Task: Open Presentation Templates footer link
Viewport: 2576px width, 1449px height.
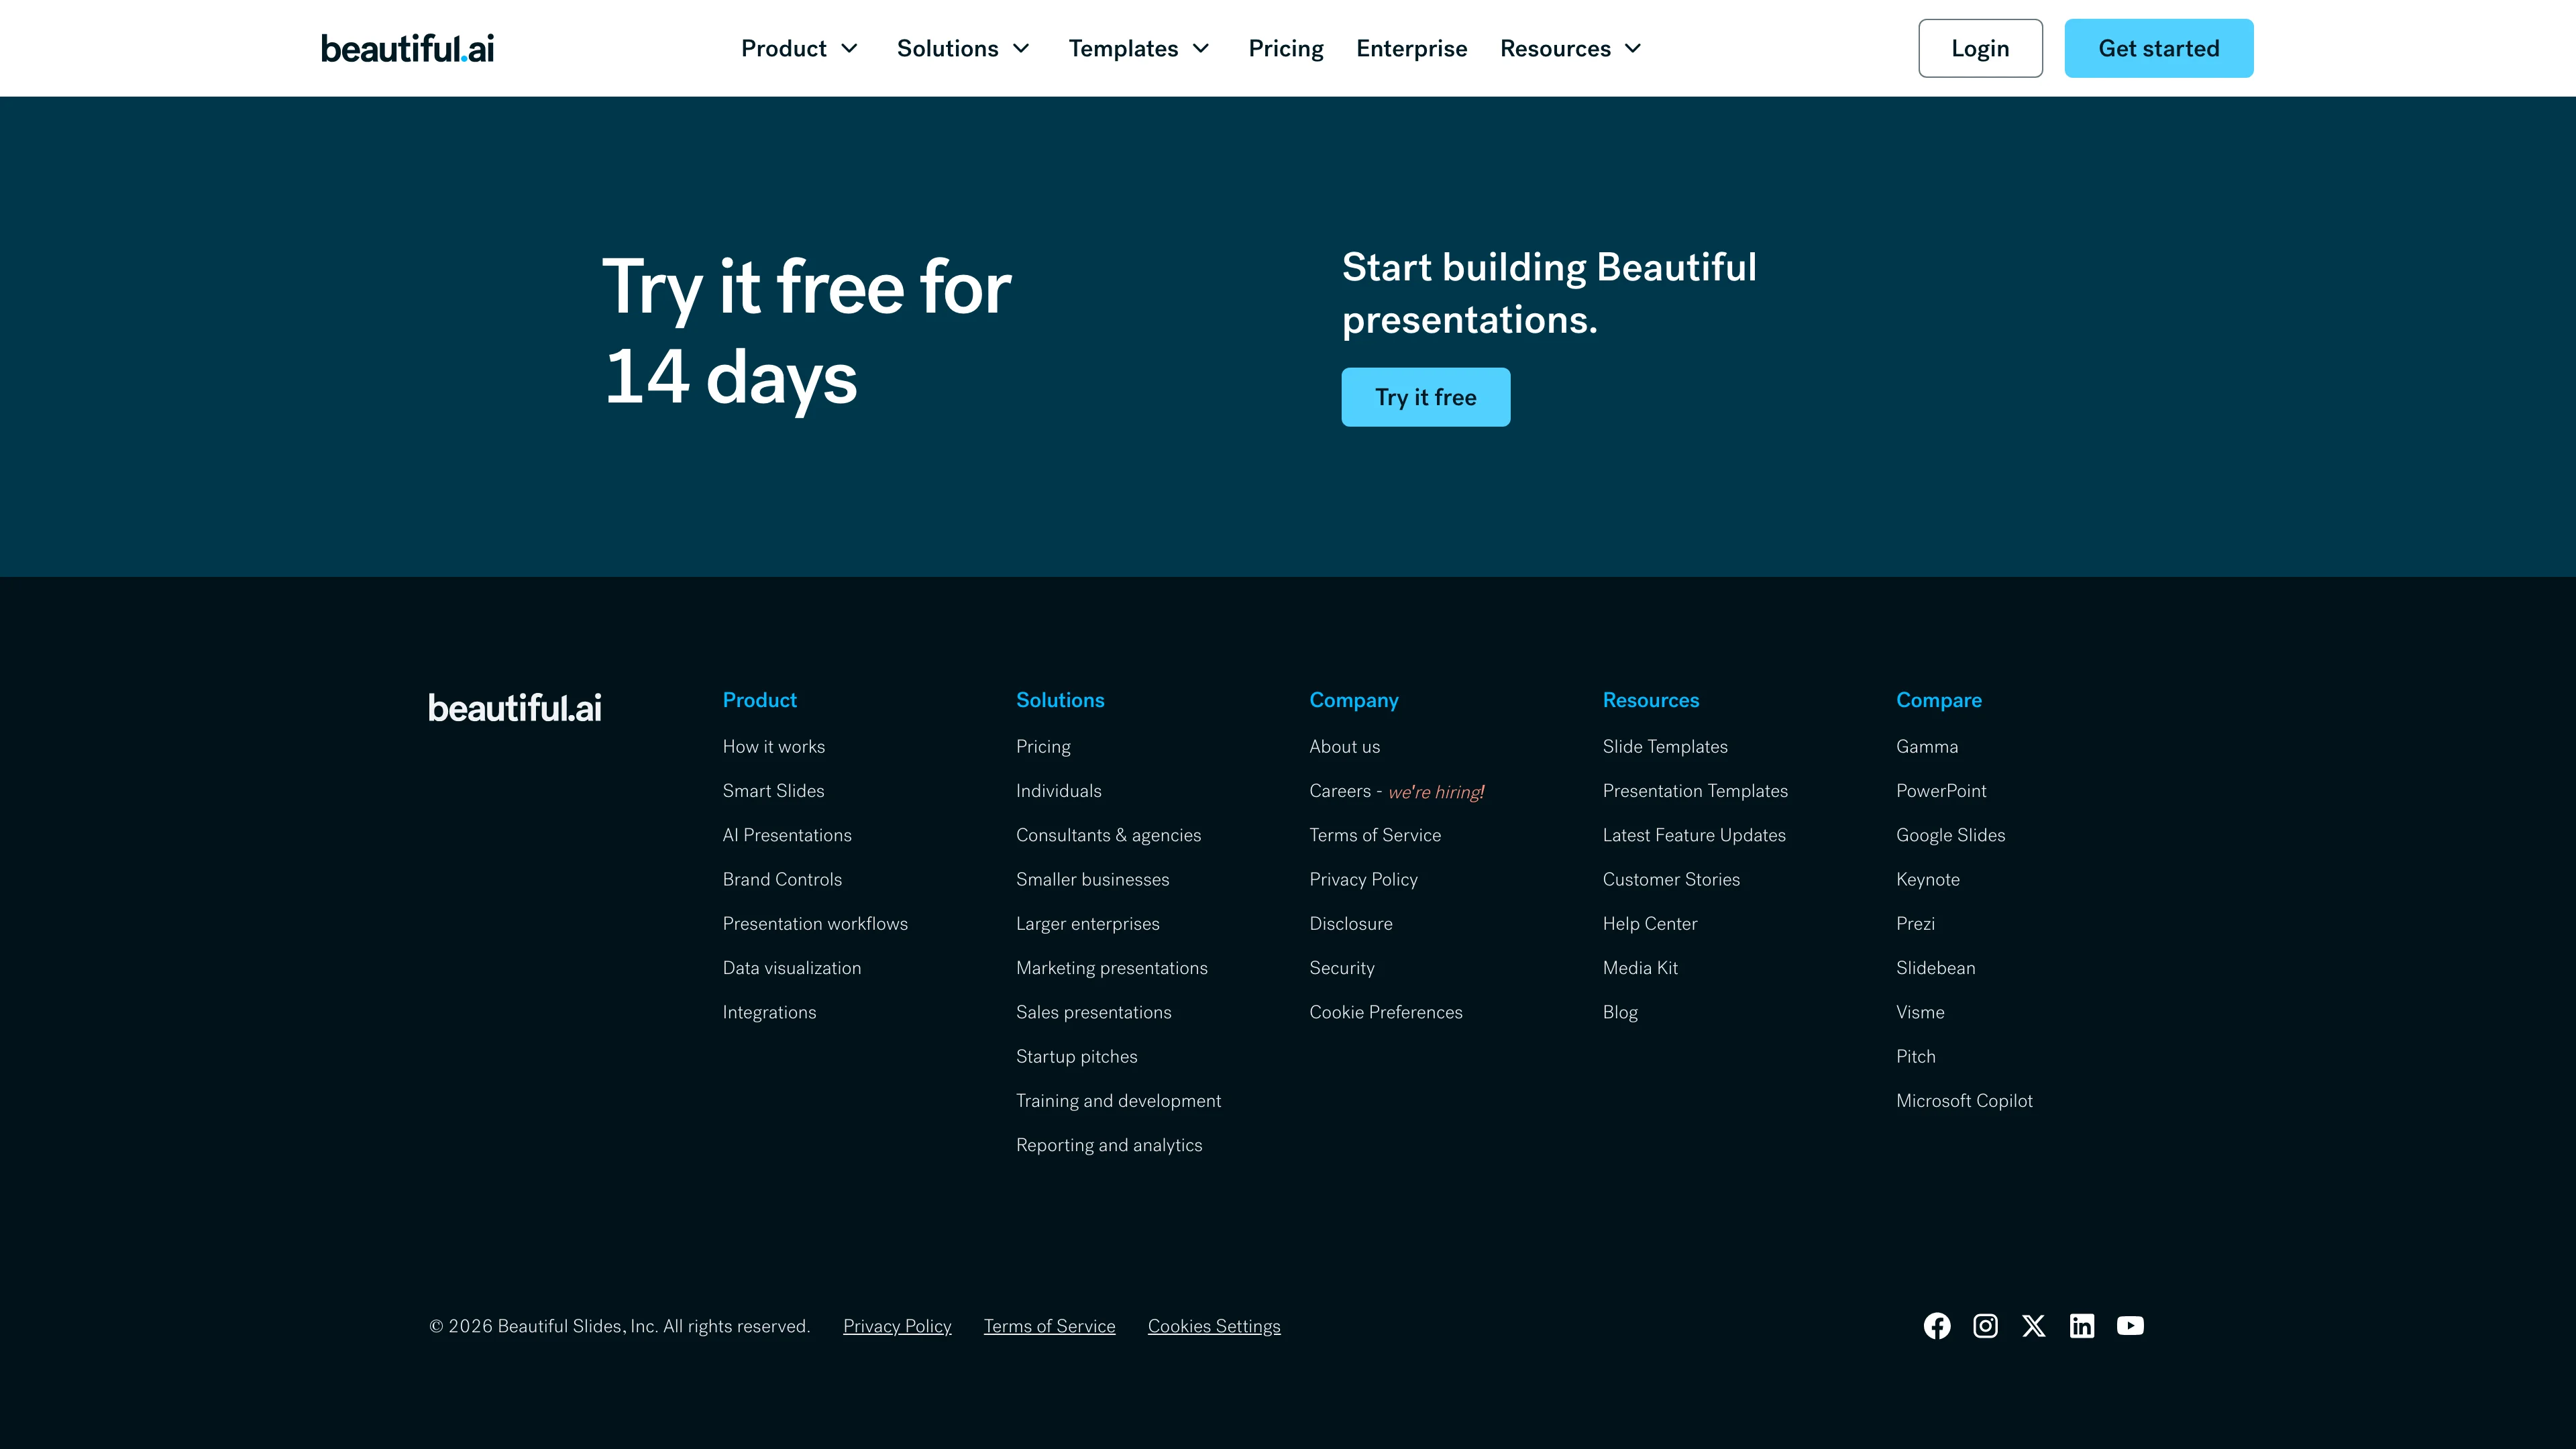Action: 1695,791
